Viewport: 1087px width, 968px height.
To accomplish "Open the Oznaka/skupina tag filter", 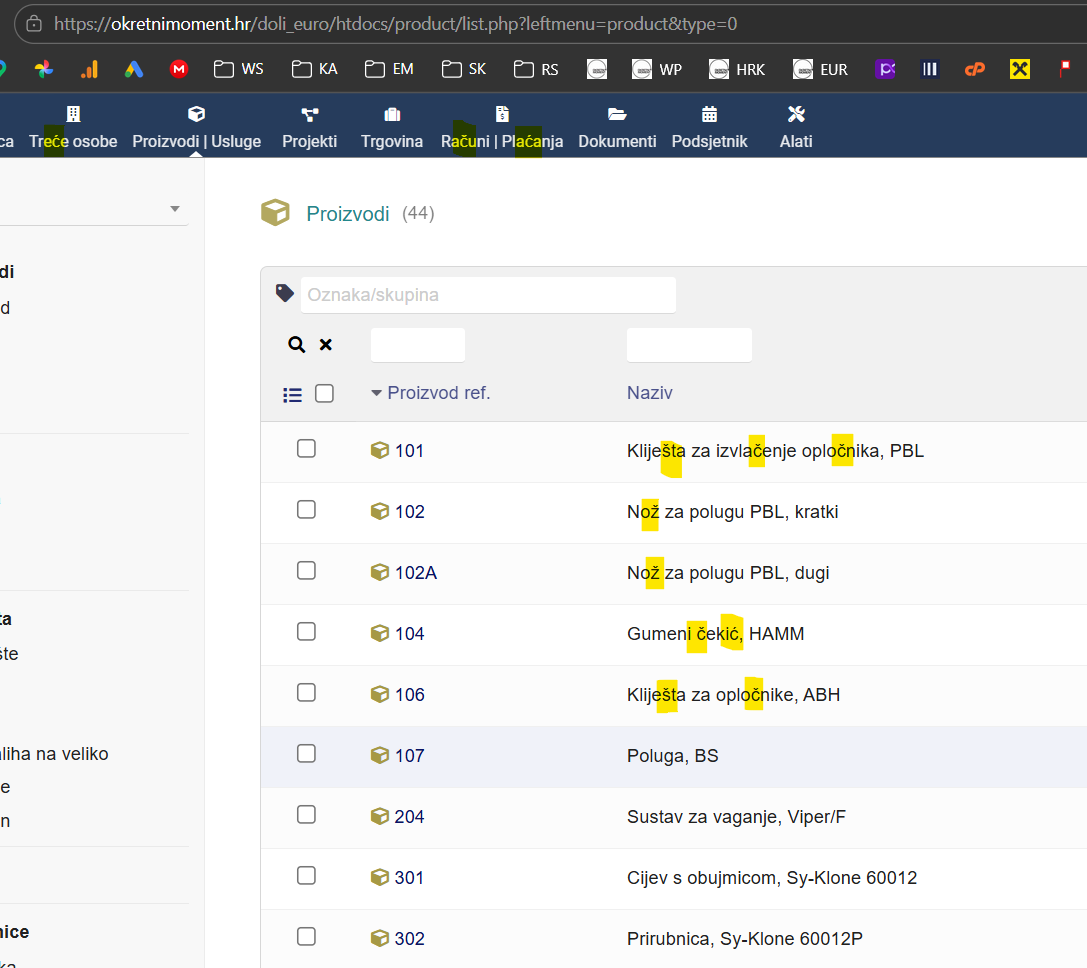I will [488, 295].
